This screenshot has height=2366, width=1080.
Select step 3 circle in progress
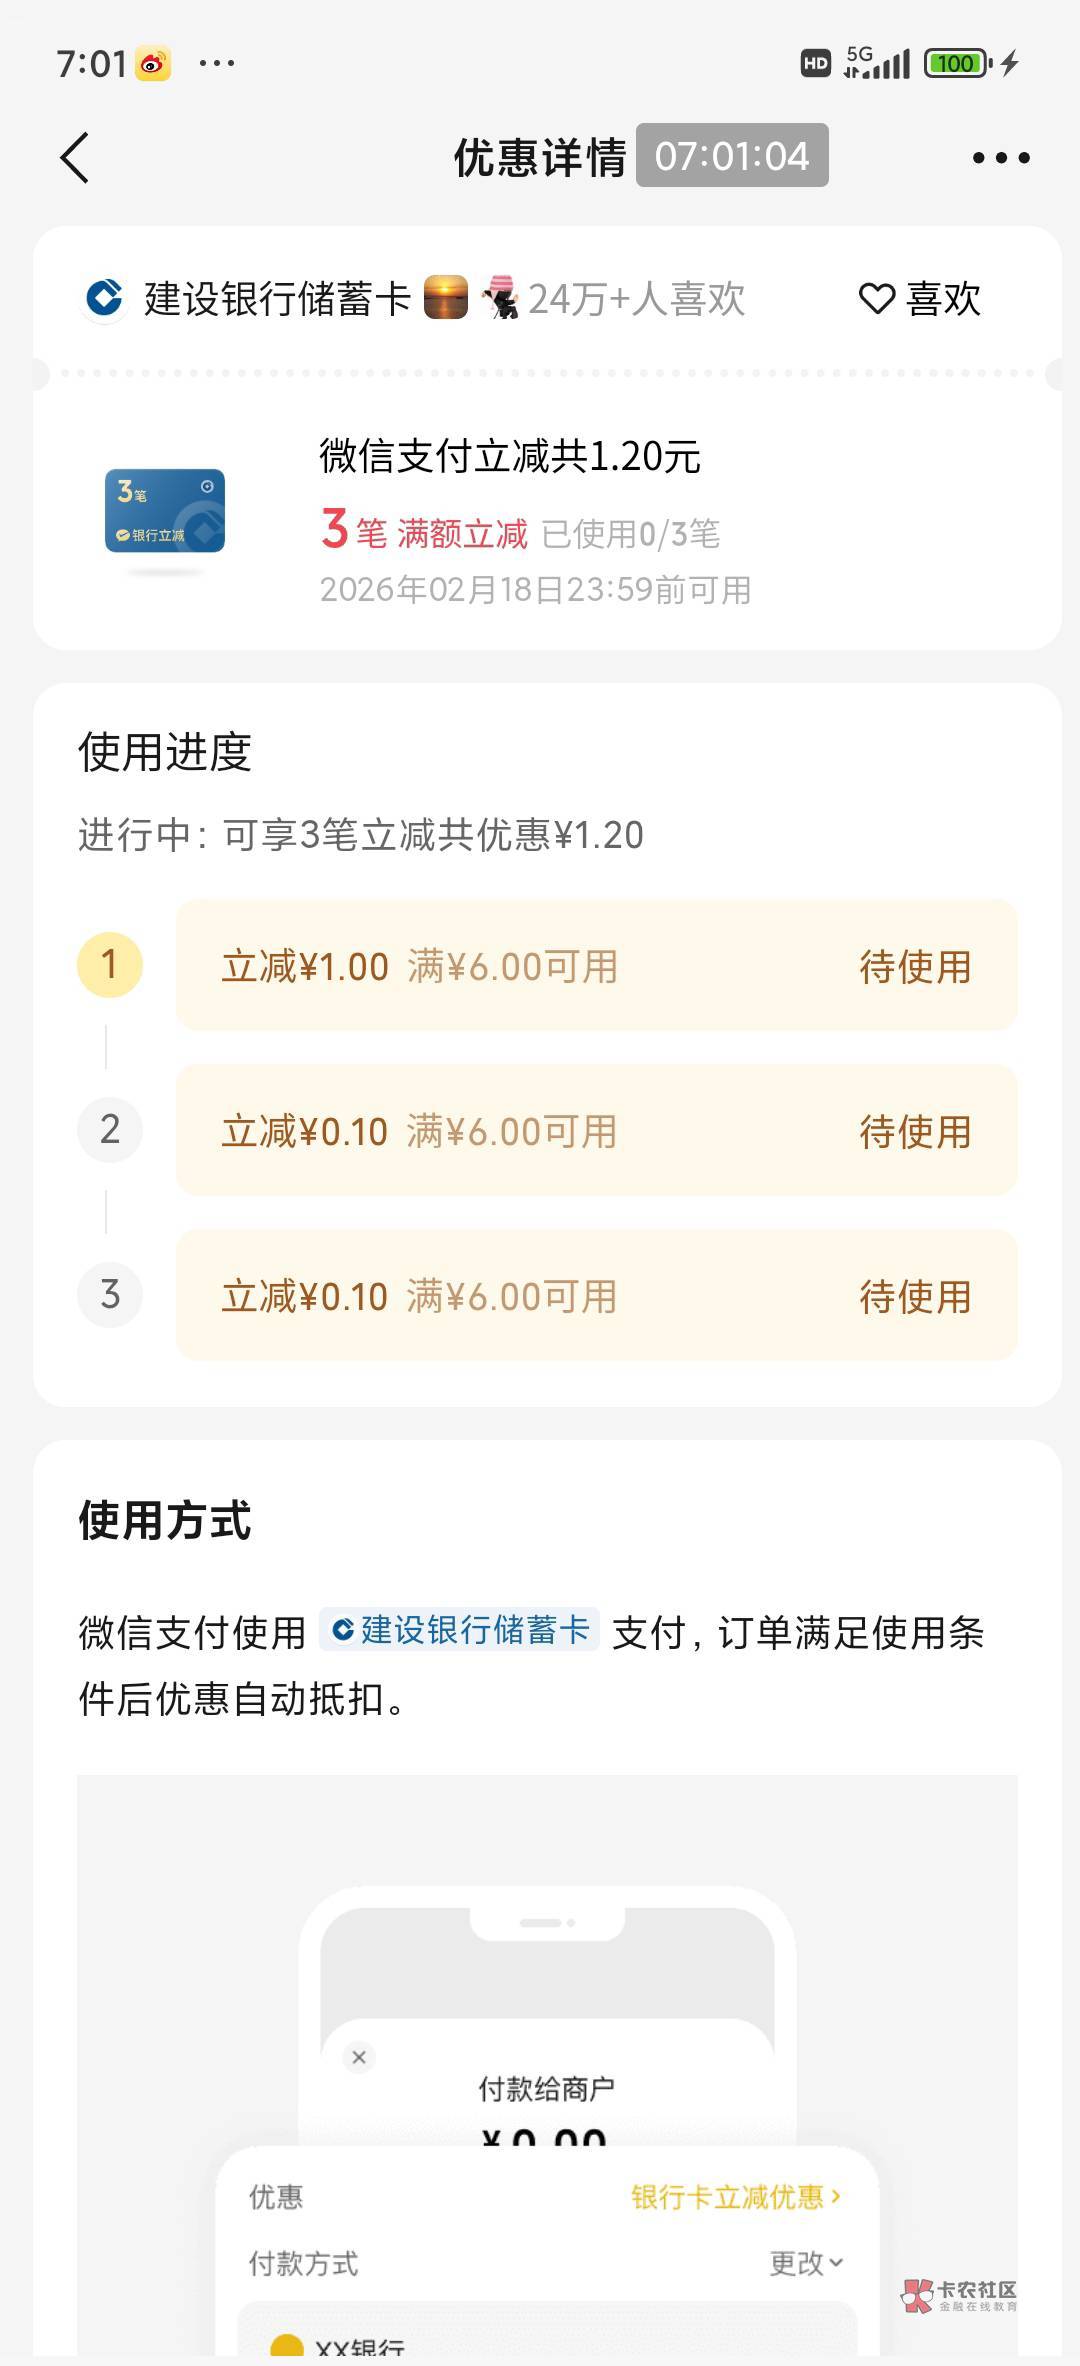coord(110,1295)
